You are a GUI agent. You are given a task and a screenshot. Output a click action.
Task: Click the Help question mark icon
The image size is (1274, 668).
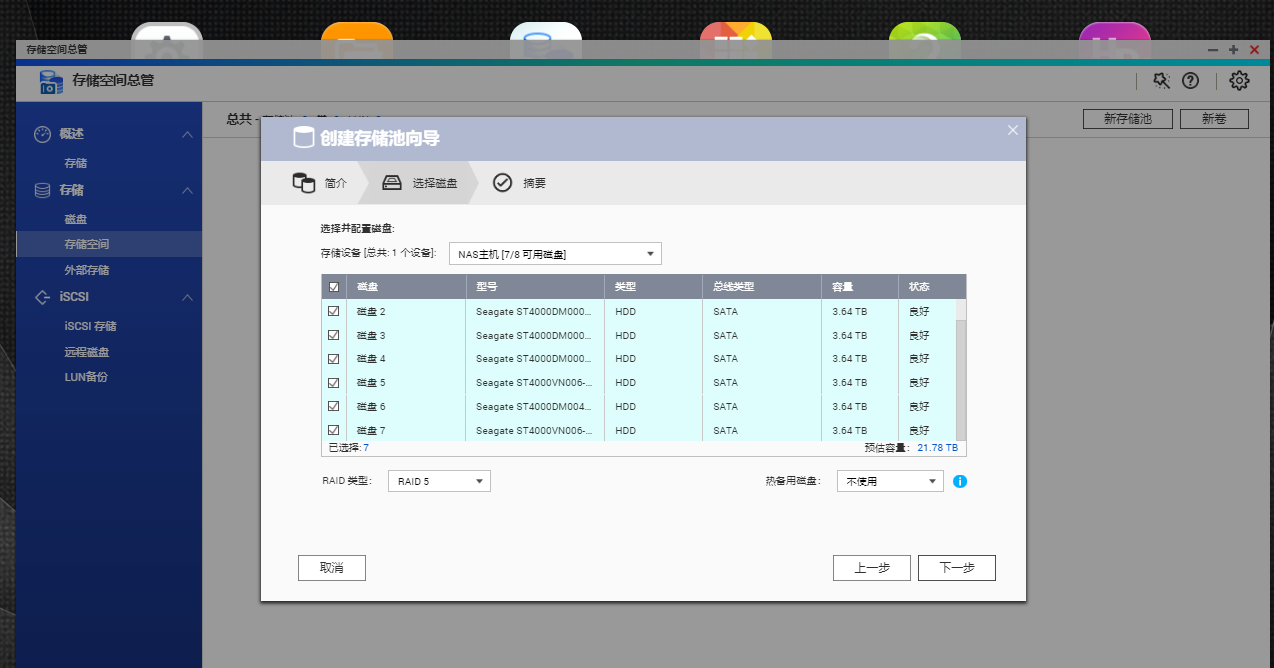tap(1190, 81)
